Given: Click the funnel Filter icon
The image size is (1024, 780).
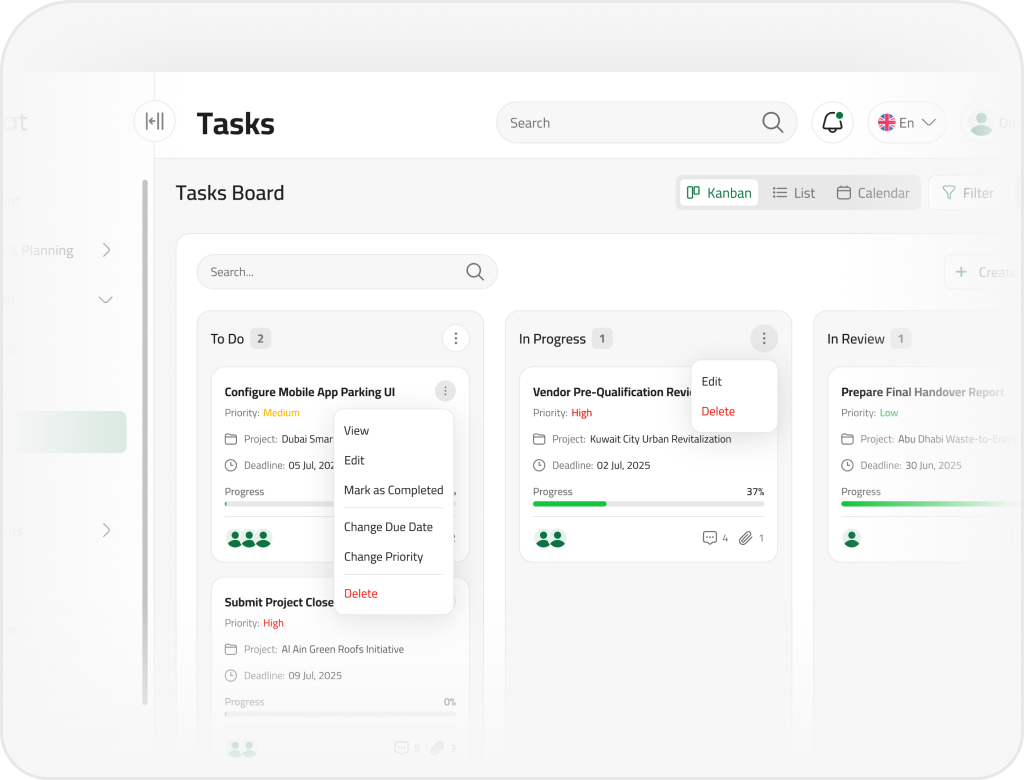Looking at the screenshot, I should coord(949,193).
